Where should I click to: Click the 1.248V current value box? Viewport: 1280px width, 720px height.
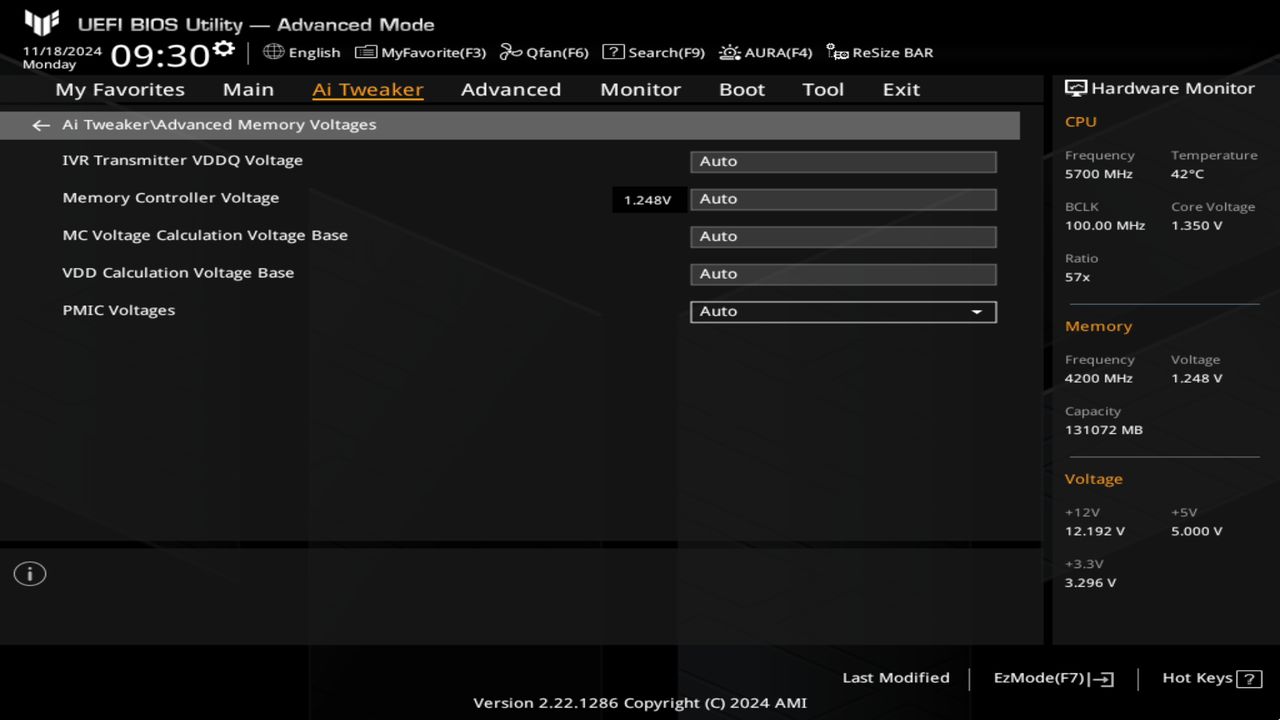648,200
